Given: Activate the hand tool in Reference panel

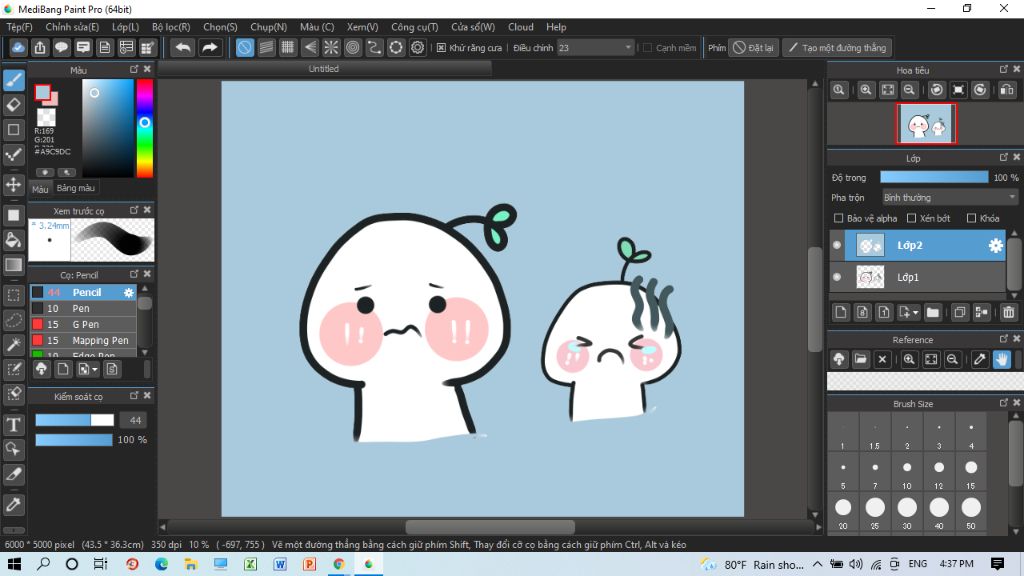Looking at the screenshot, I should (1002, 359).
